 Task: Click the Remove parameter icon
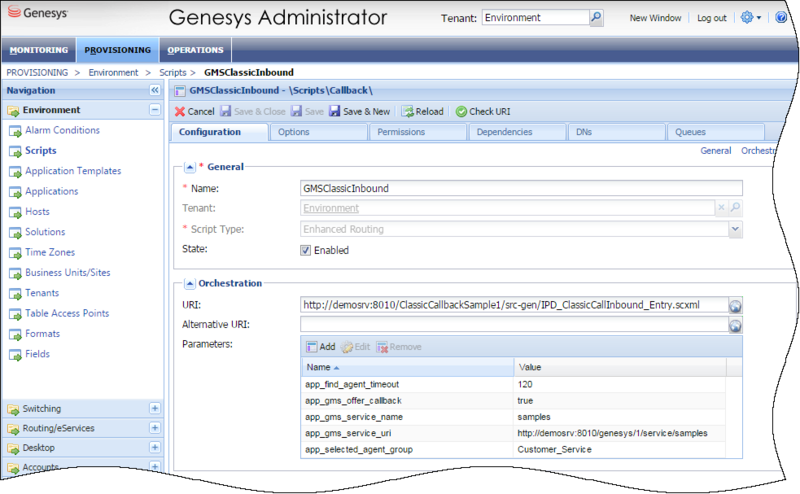(382, 347)
